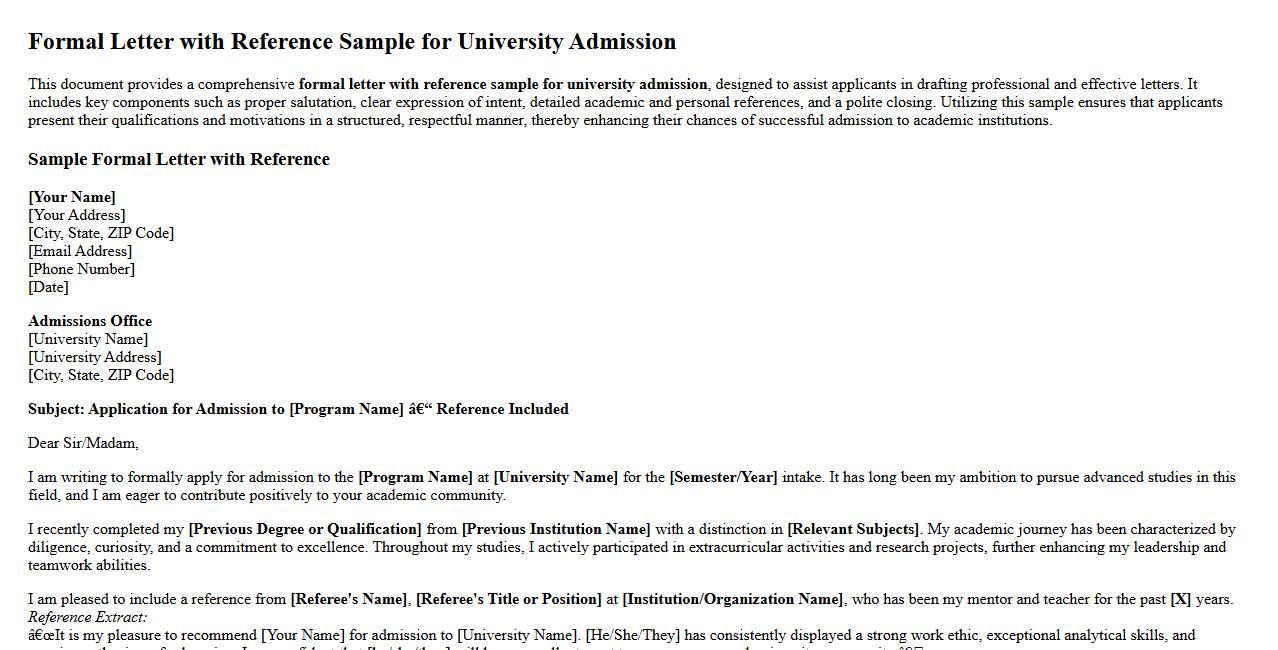This screenshot has width=1278, height=650.
Task: Click the bold '[Your Name]' placeholder line
Action: [x=72, y=197]
